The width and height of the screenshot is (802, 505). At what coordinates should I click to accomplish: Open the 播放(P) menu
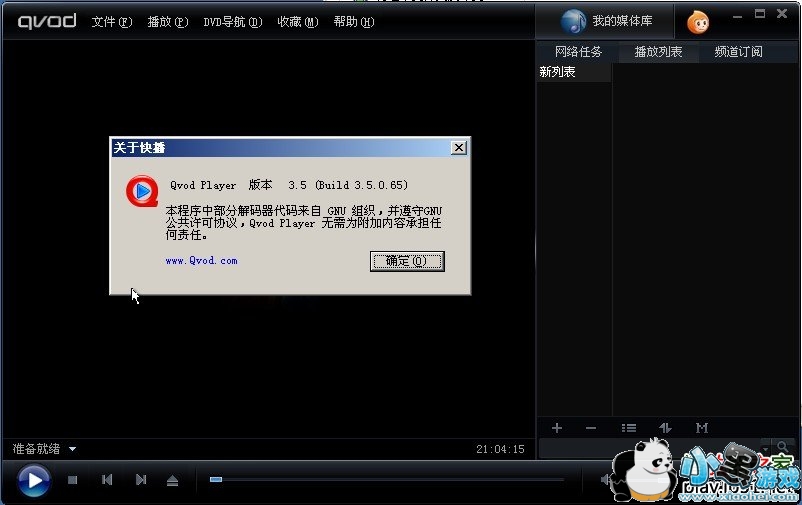pyautogui.click(x=168, y=22)
